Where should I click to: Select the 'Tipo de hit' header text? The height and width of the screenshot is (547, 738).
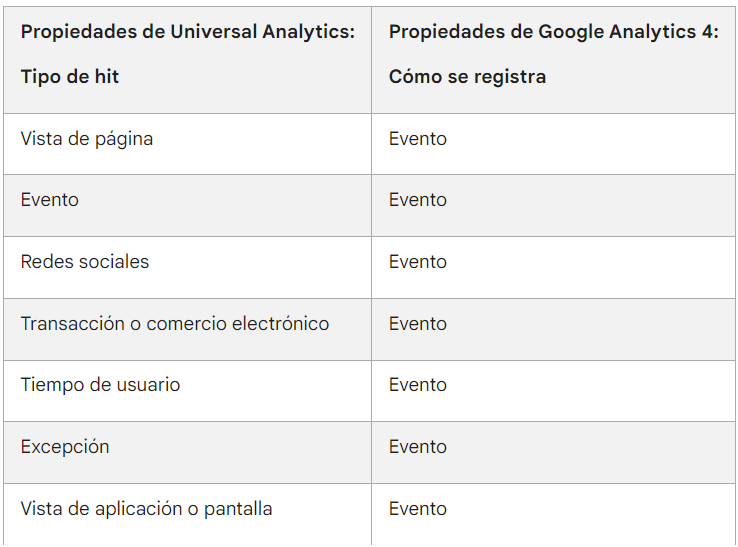point(70,77)
